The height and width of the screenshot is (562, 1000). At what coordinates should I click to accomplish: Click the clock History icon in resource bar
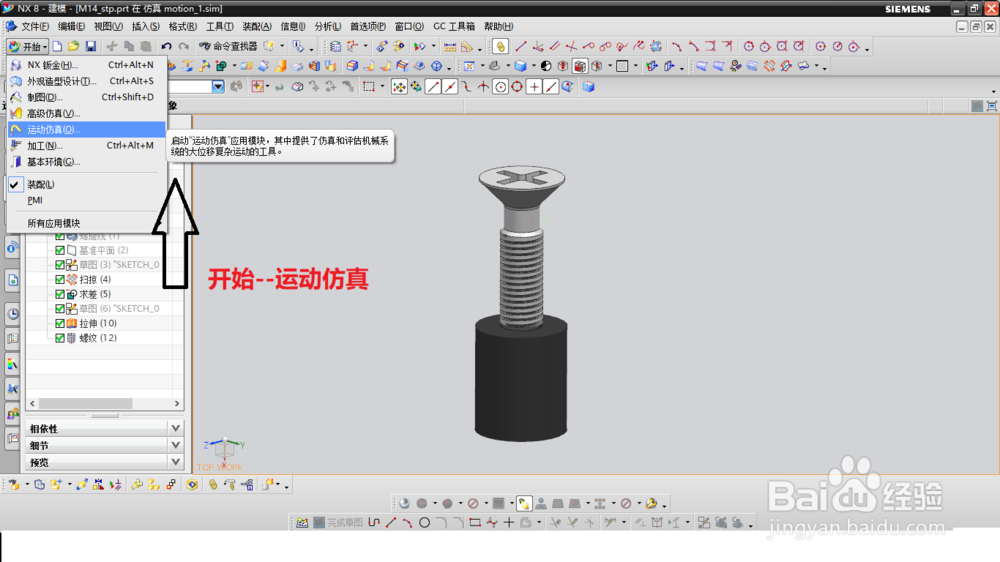click(13, 313)
